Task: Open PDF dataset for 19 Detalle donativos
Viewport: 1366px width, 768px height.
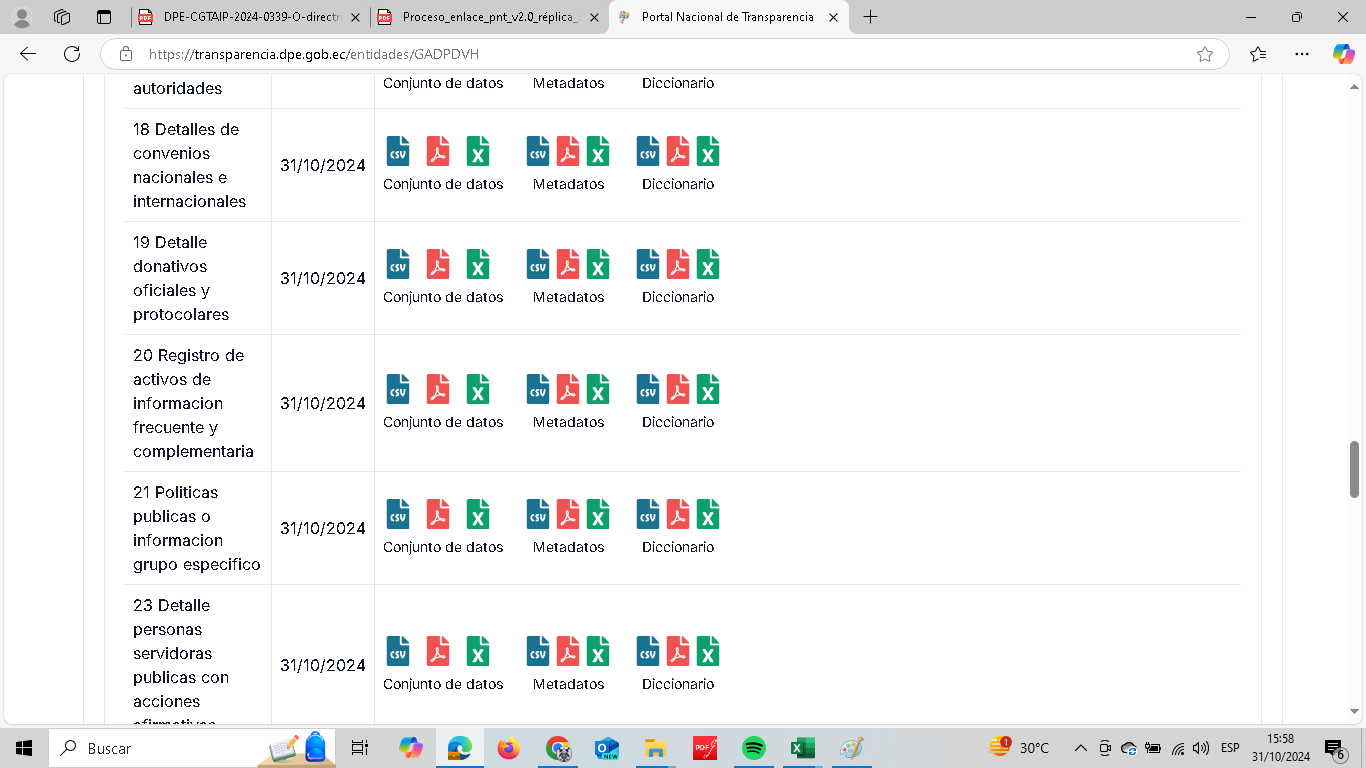Action: 438,264
